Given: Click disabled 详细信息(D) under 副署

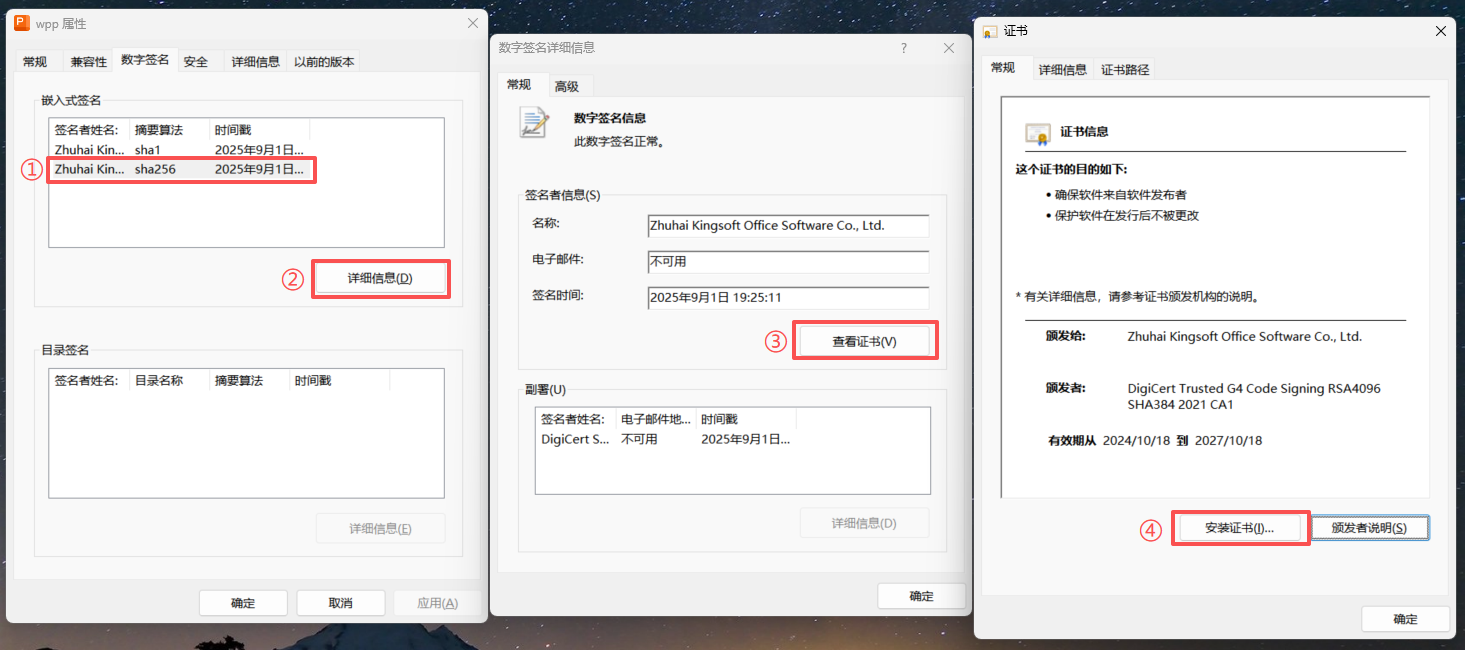Looking at the screenshot, I should point(864,523).
